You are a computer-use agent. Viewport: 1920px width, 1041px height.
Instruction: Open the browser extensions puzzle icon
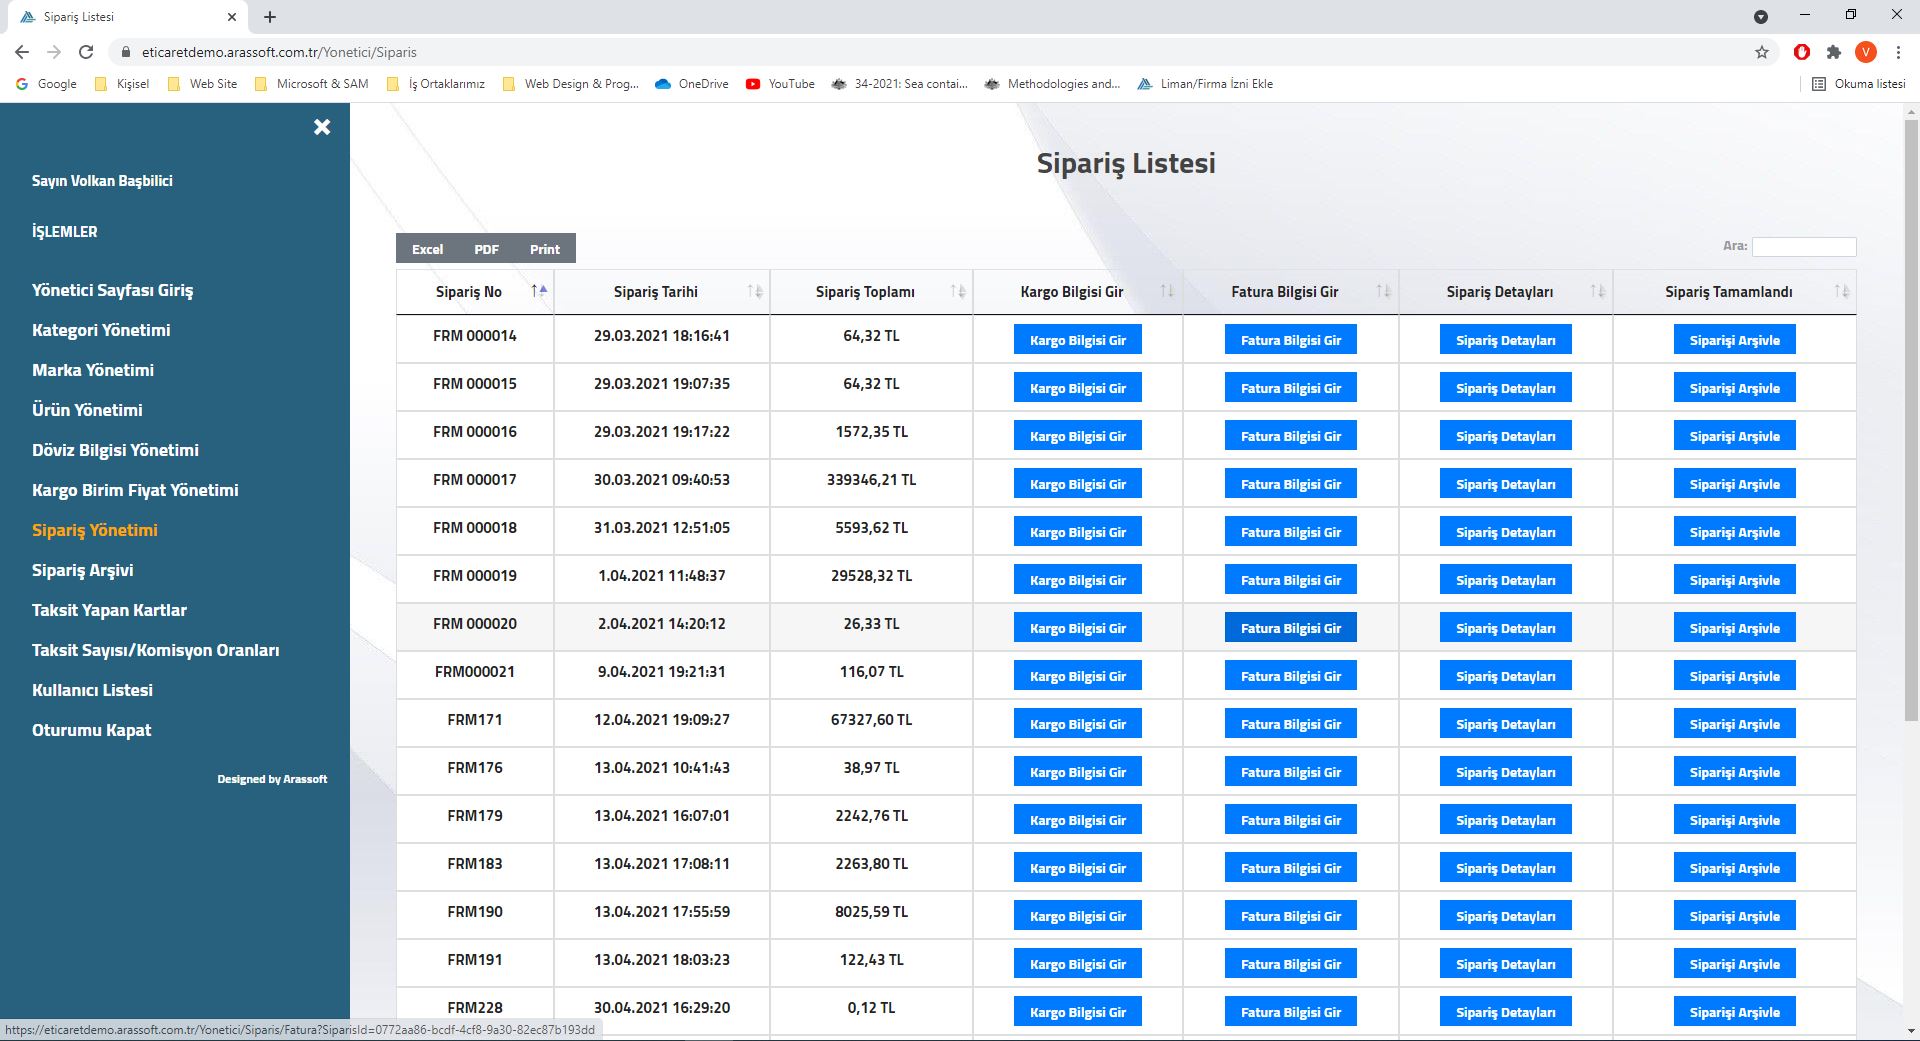[1833, 52]
